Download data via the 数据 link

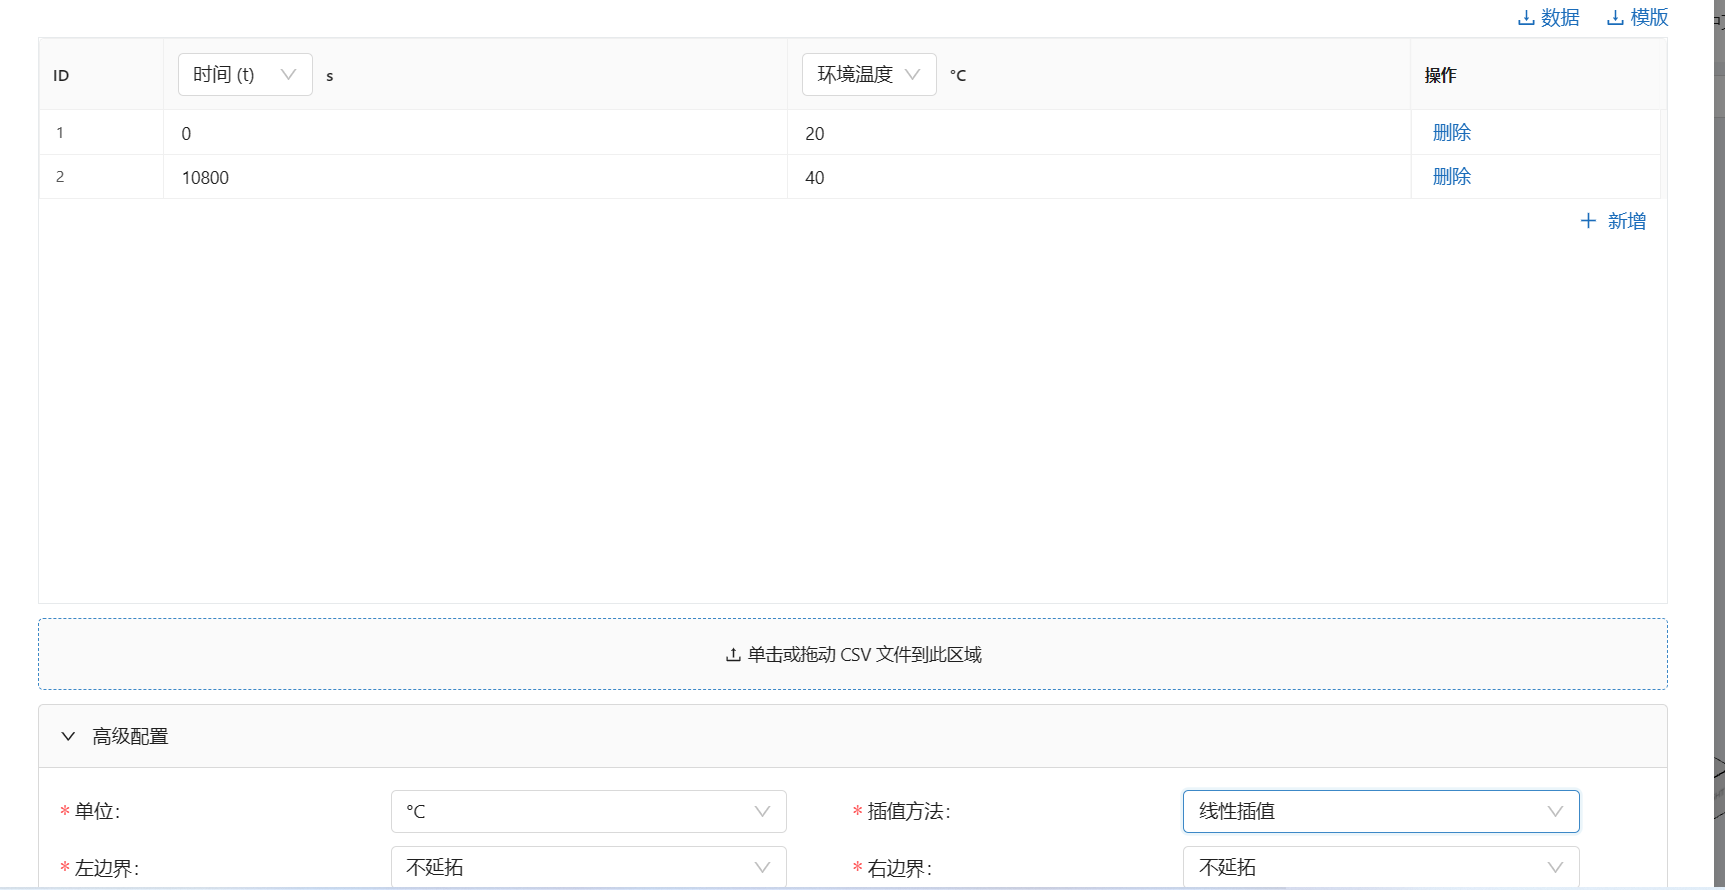point(1549,17)
